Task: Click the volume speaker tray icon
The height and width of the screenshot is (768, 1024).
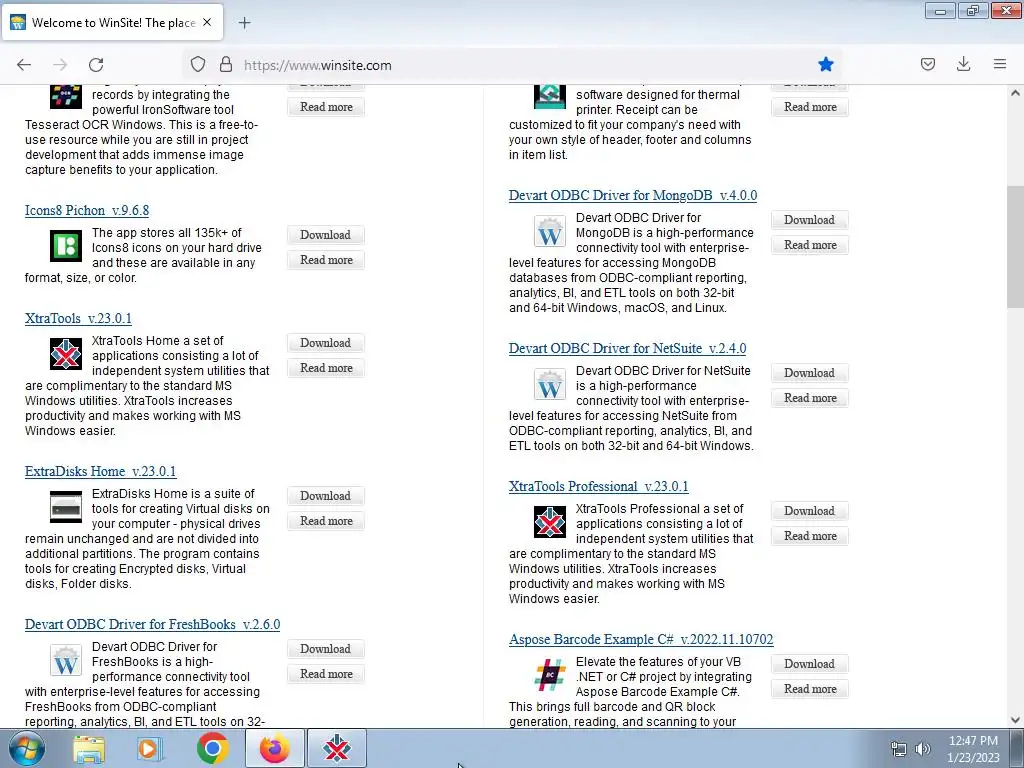Action: (x=923, y=749)
